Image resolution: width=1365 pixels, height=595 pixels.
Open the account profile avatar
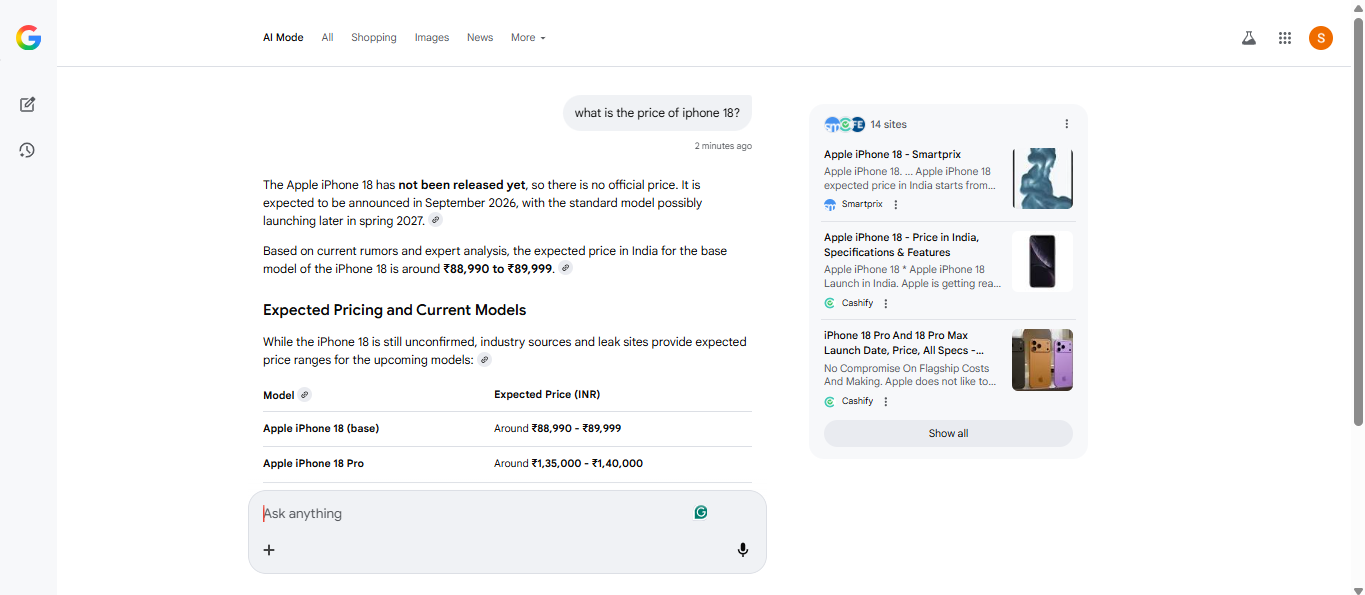[x=1320, y=38]
